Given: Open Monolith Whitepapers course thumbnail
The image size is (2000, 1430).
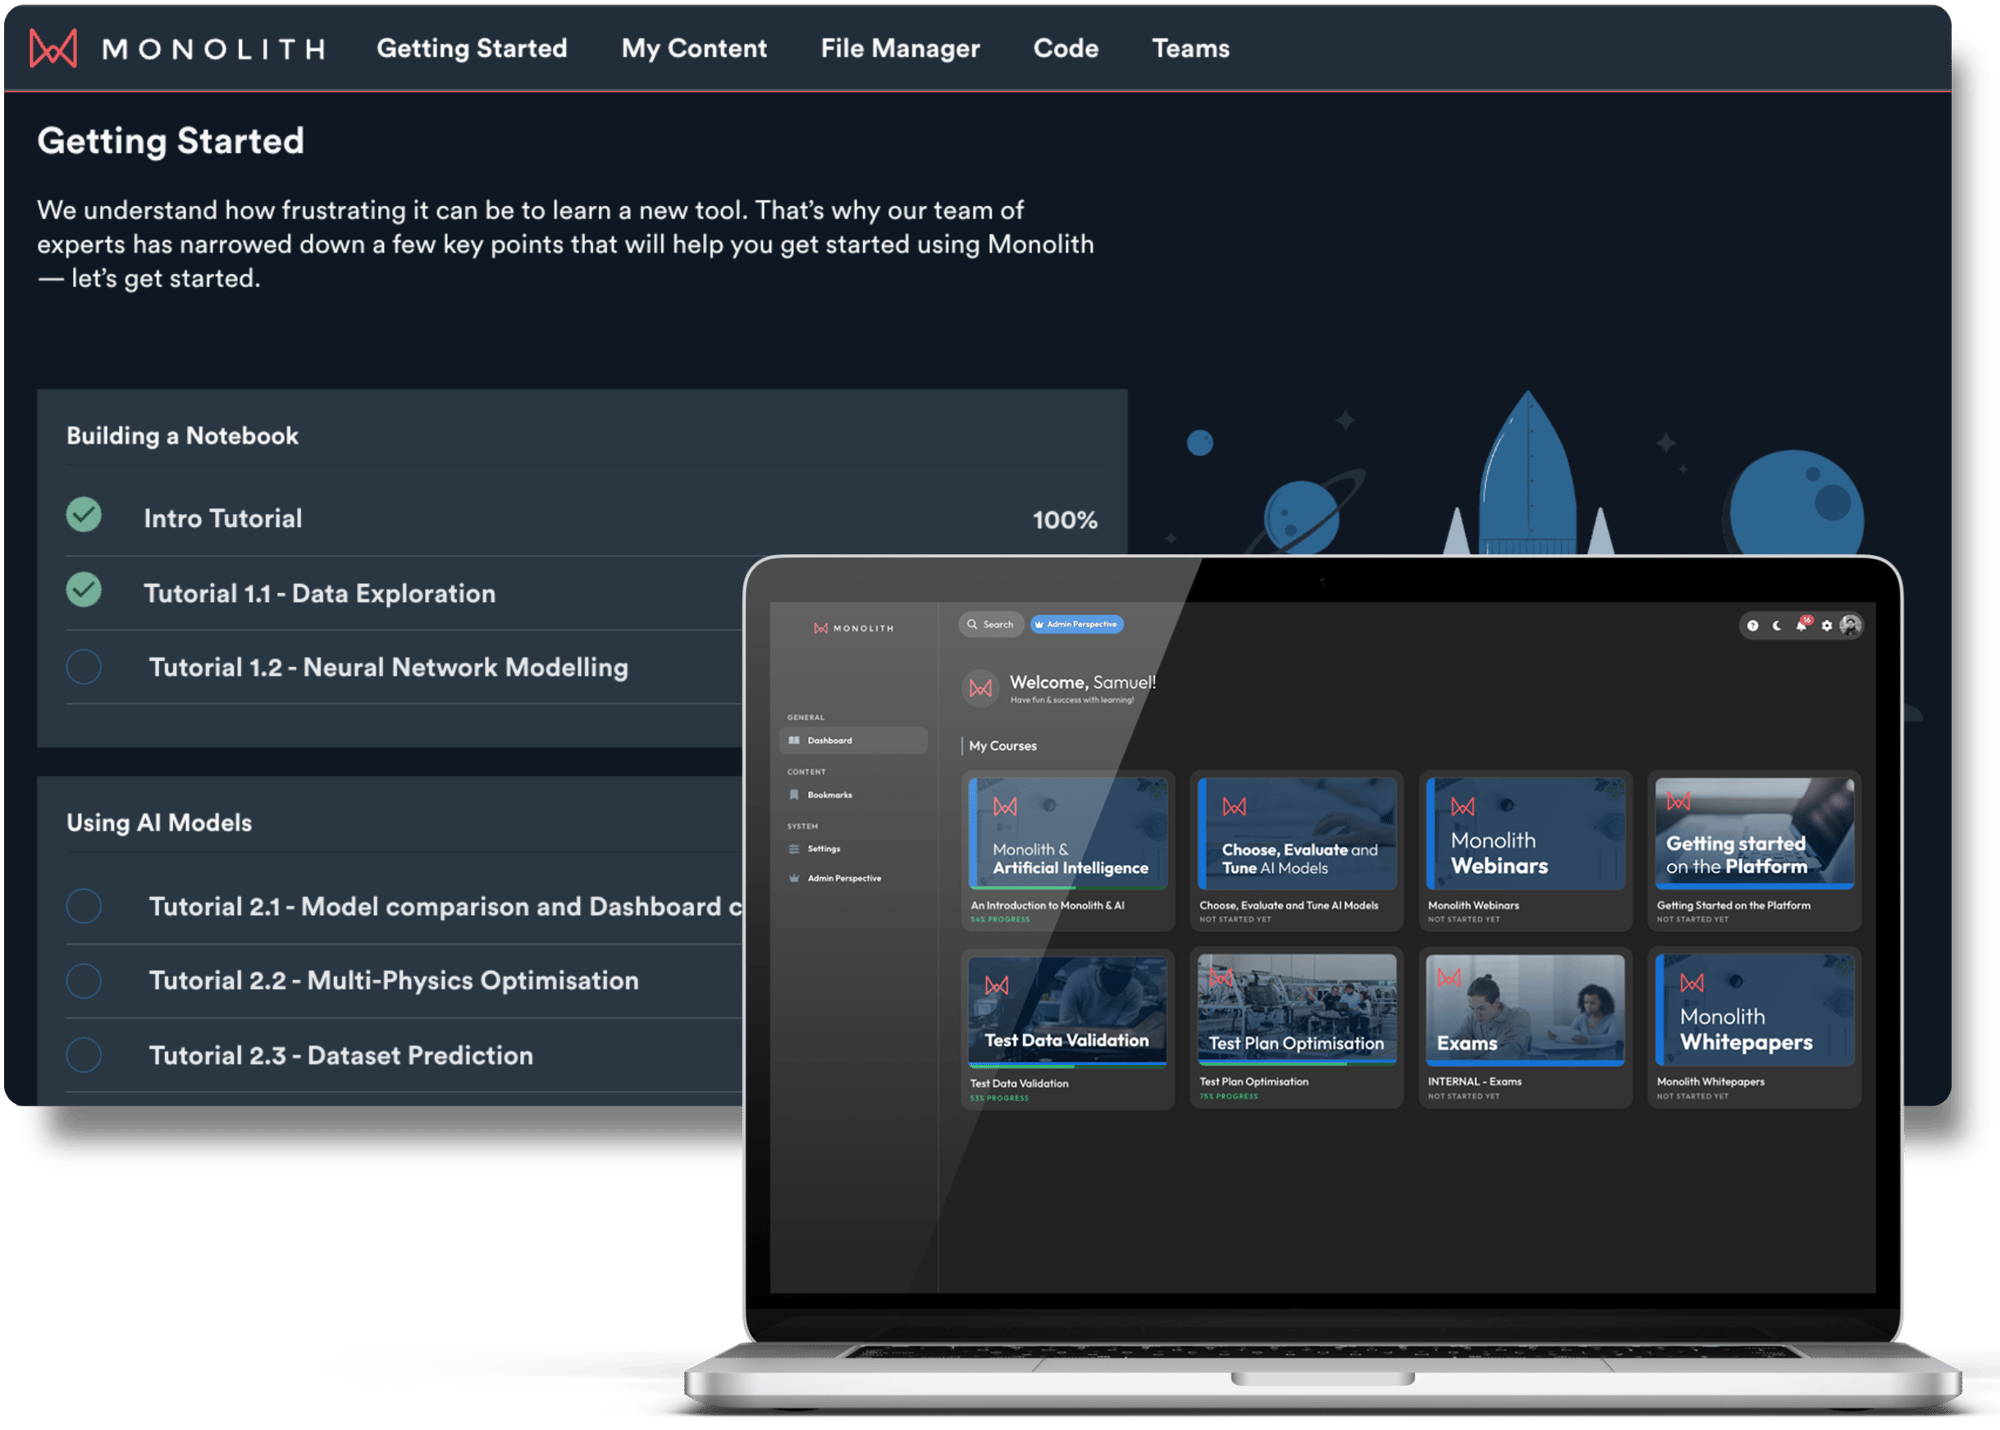Looking at the screenshot, I should [1755, 1008].
